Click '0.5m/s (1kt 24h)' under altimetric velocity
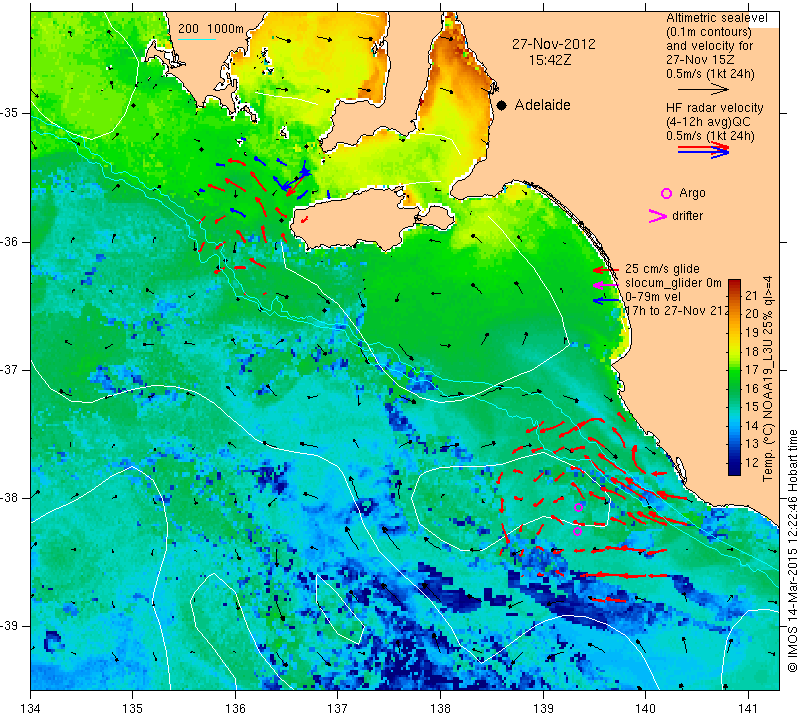 [710, 74]
